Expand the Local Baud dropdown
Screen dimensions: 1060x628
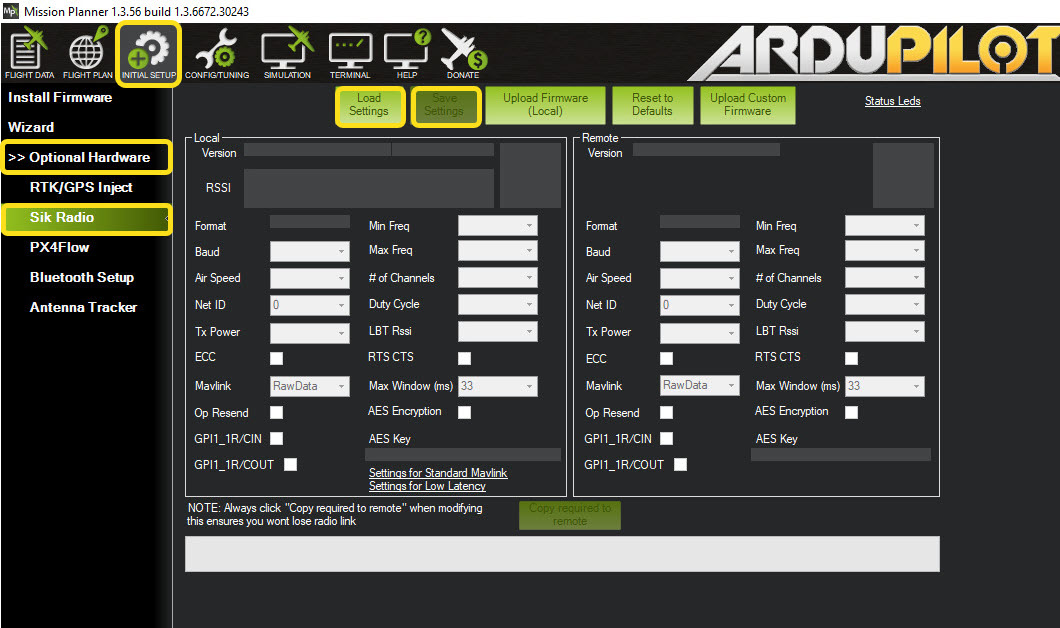point(310,252)
